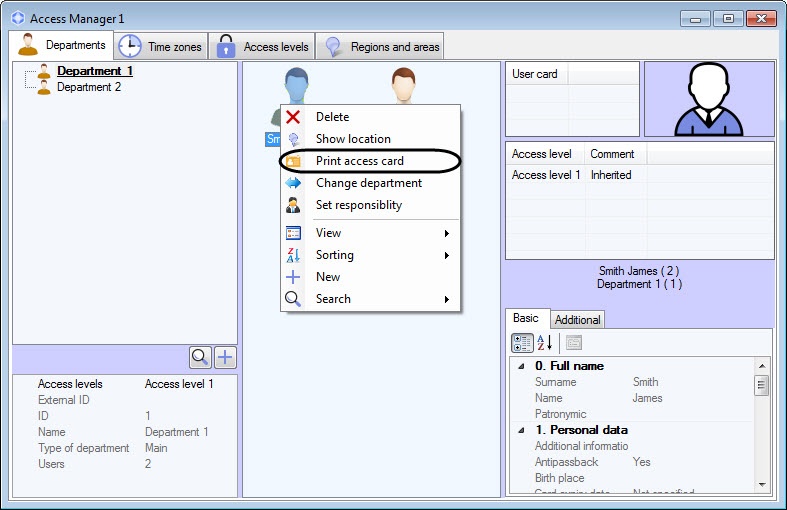Collapse the 1. Personal data category
This screenshot has height=510, width=787.
click(521, 430)
